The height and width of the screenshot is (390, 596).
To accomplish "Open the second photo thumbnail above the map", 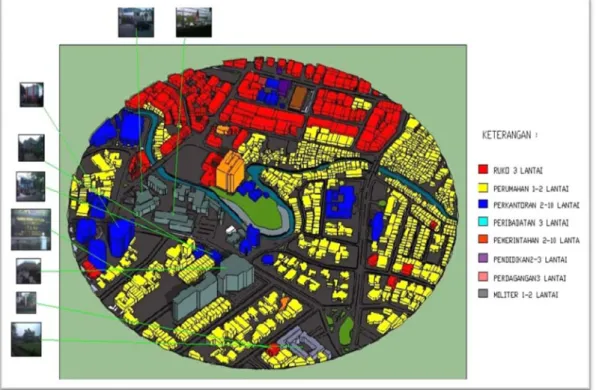I will click(194, 22).
